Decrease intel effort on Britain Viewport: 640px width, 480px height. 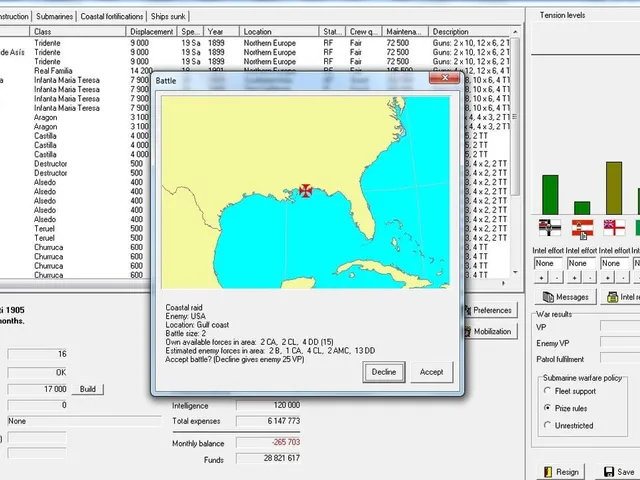point(623,278)
